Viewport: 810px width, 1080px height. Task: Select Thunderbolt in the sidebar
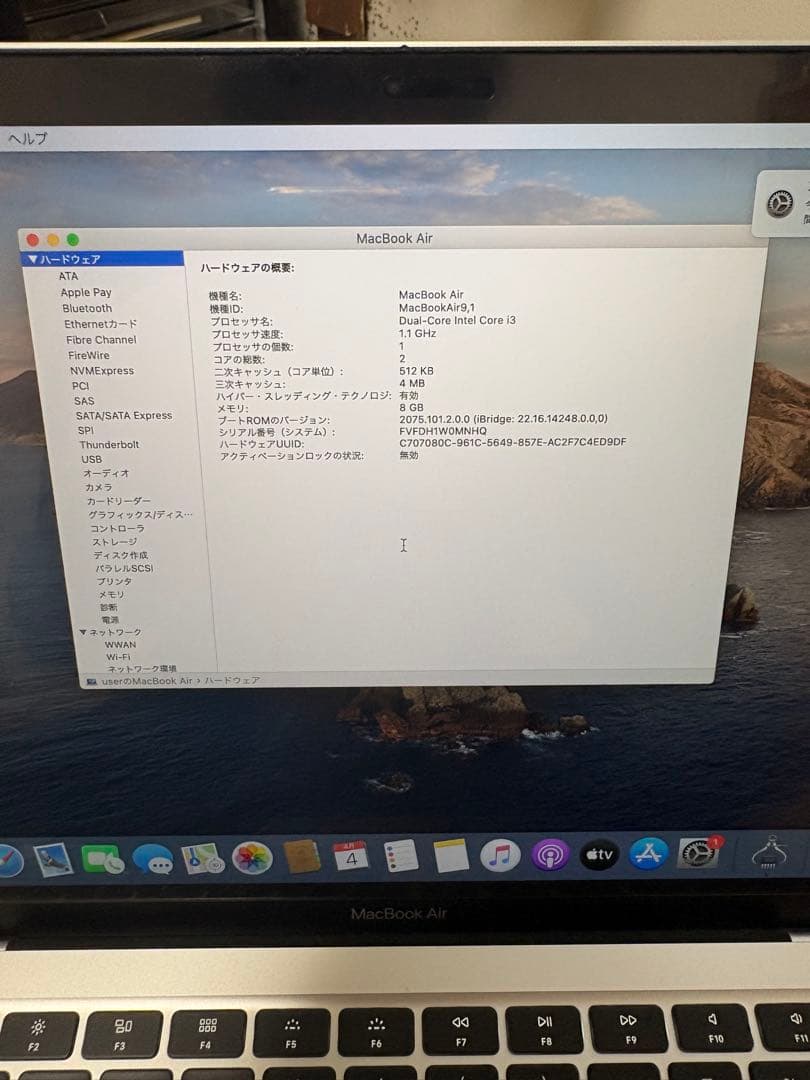pyautogui.click(x=110, y=444)
